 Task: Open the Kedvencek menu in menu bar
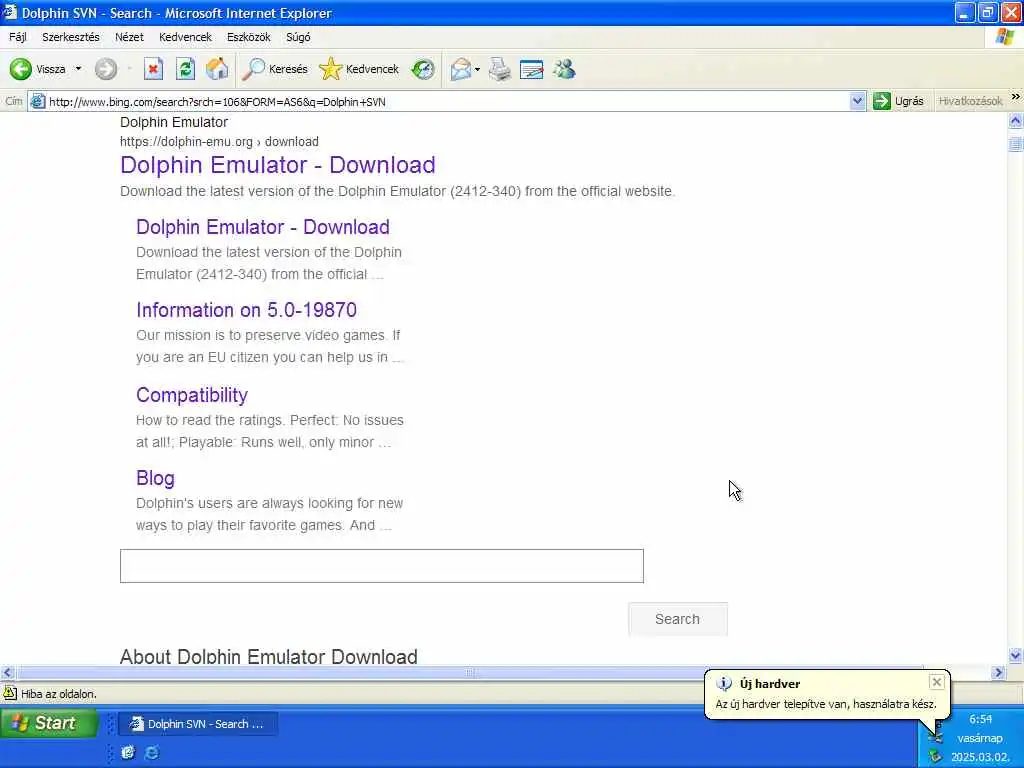185,37
